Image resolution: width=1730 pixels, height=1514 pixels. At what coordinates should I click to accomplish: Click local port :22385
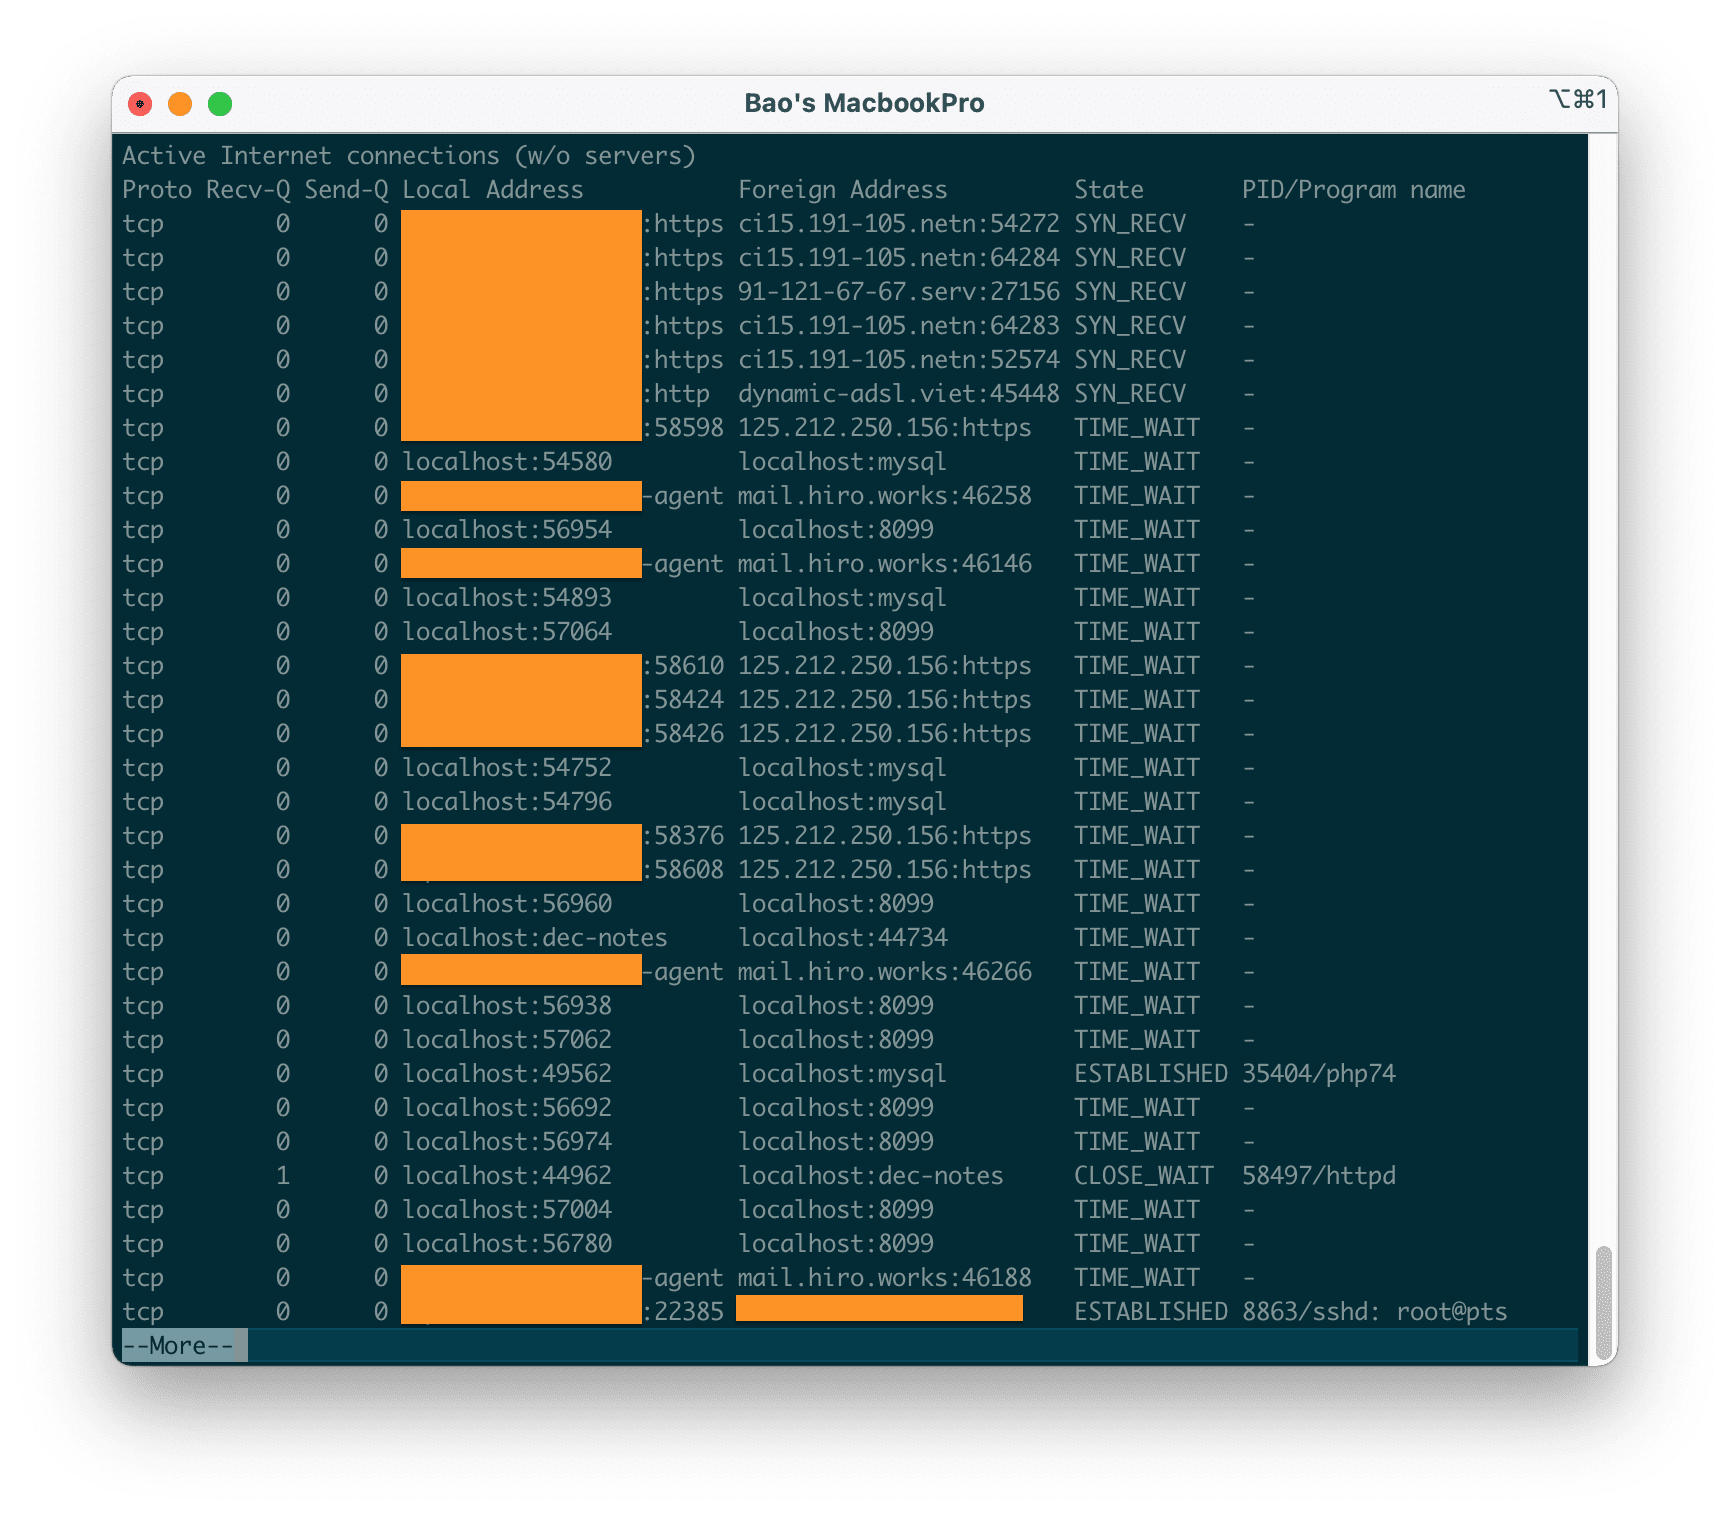(683, 1312)
